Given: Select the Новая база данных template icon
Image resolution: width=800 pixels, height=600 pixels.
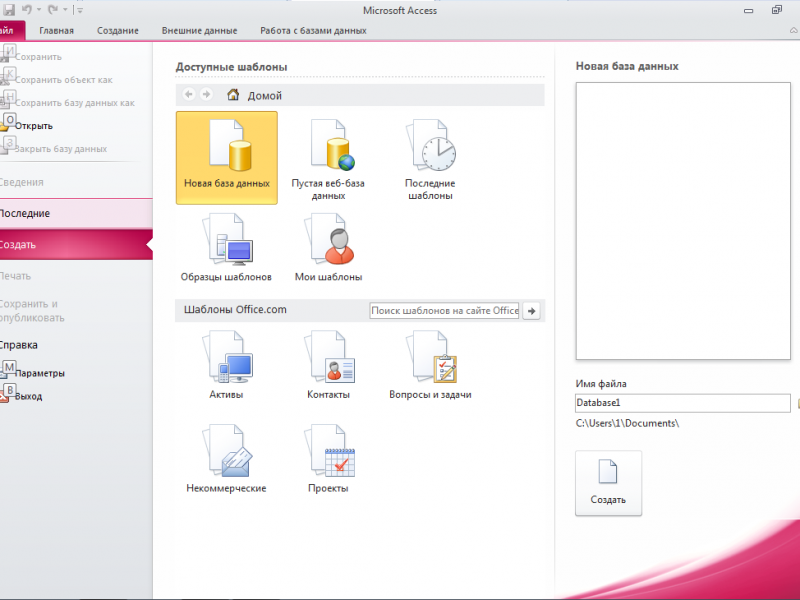Looking at the screenshot, I should coord(227,158).
